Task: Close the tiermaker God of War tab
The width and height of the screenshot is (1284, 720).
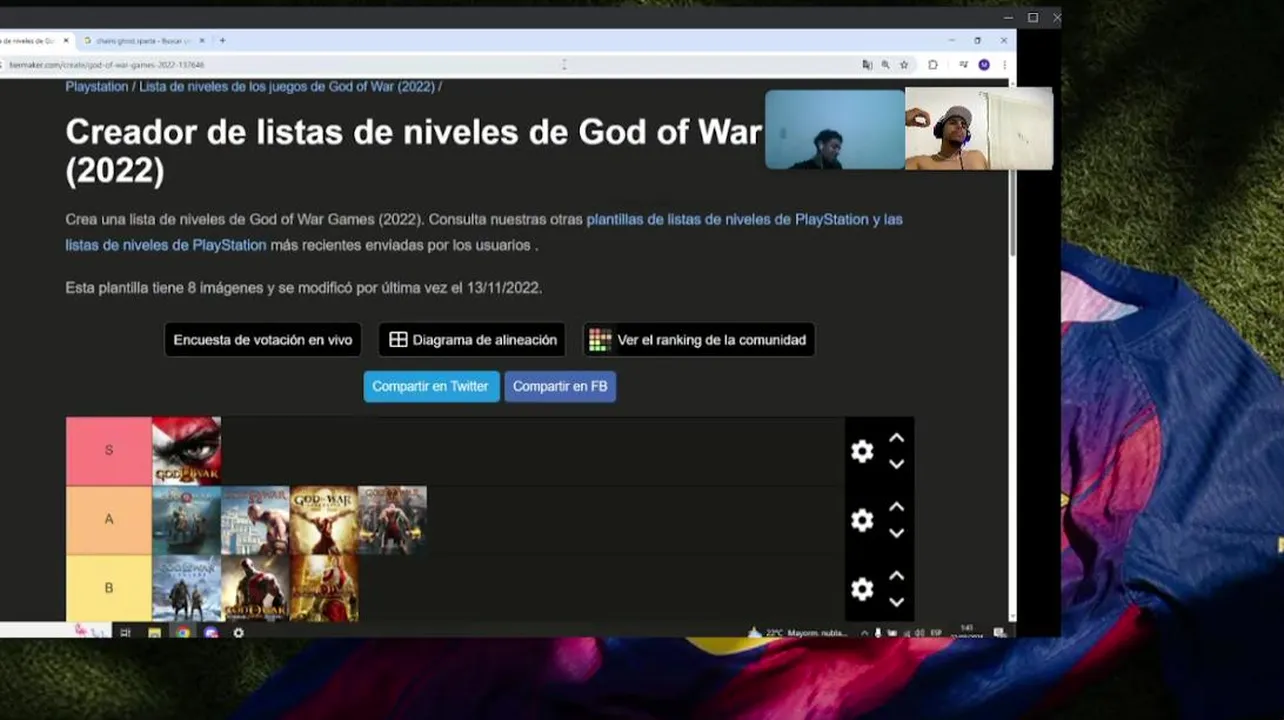Action: 66,41
